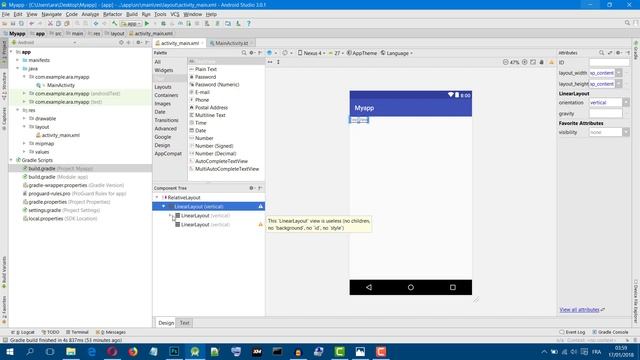The image size is (640, 360).
Task: Select AutoCompleteTextView in the Palette
Action: coord(221,161)
